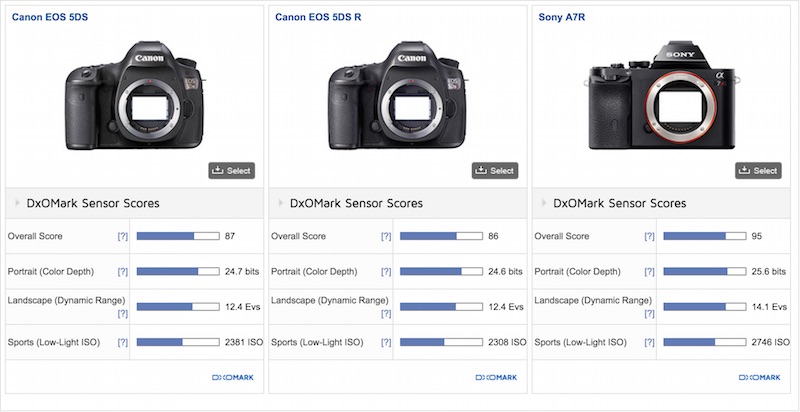
Task: Open Overall Score help [?] for Sony A7R
Action: pos(649,236)
